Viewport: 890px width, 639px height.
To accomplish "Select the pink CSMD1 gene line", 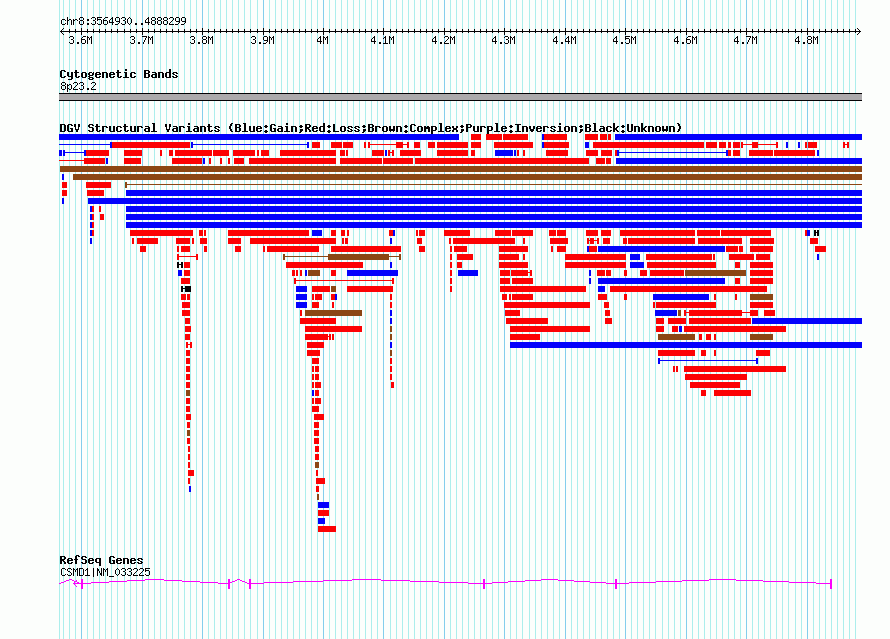I will (x=446, y=582).
